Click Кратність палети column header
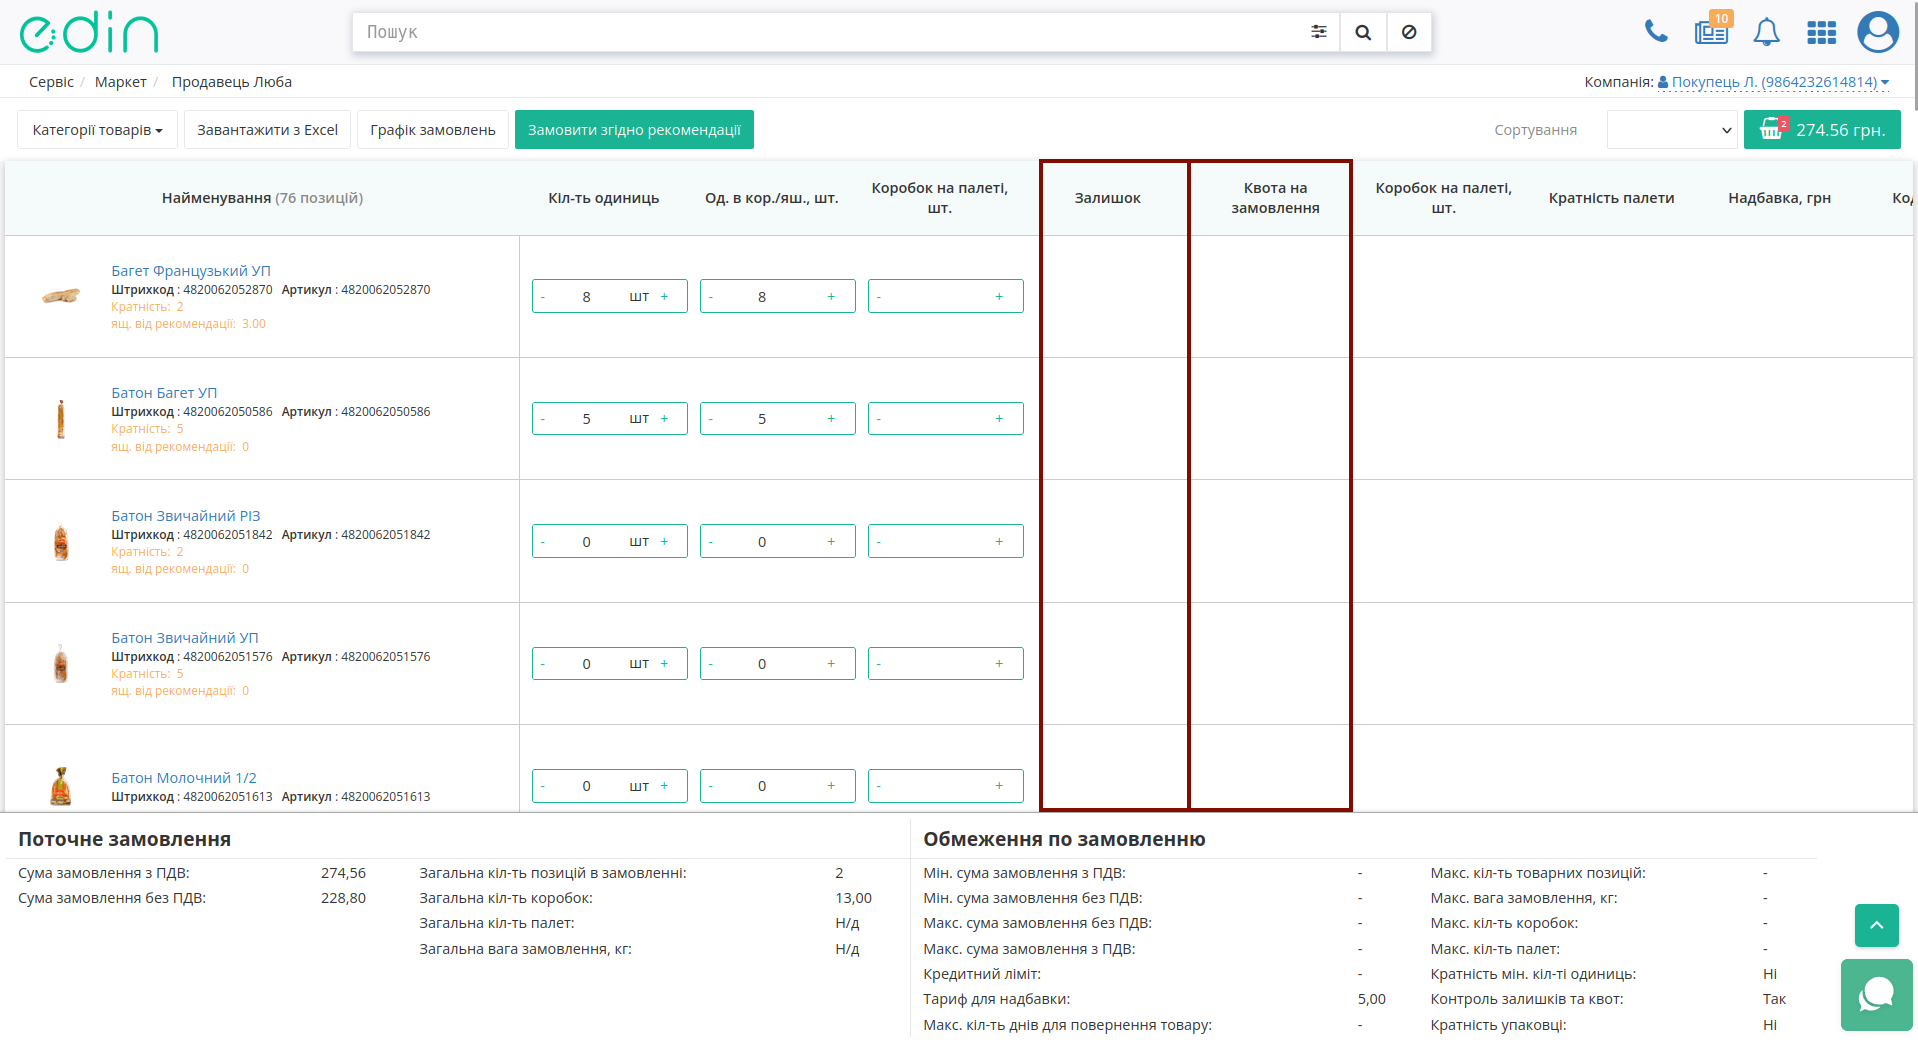Viewport: 1918px width, 1043px height. click(x=1611, y=198)
